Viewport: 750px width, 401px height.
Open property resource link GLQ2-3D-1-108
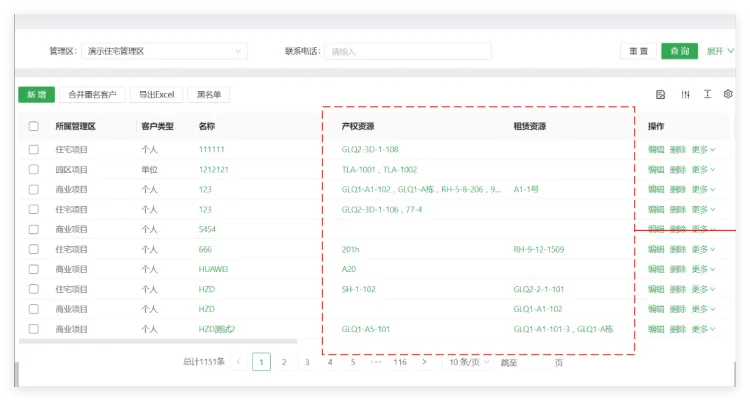coord(370,150)
